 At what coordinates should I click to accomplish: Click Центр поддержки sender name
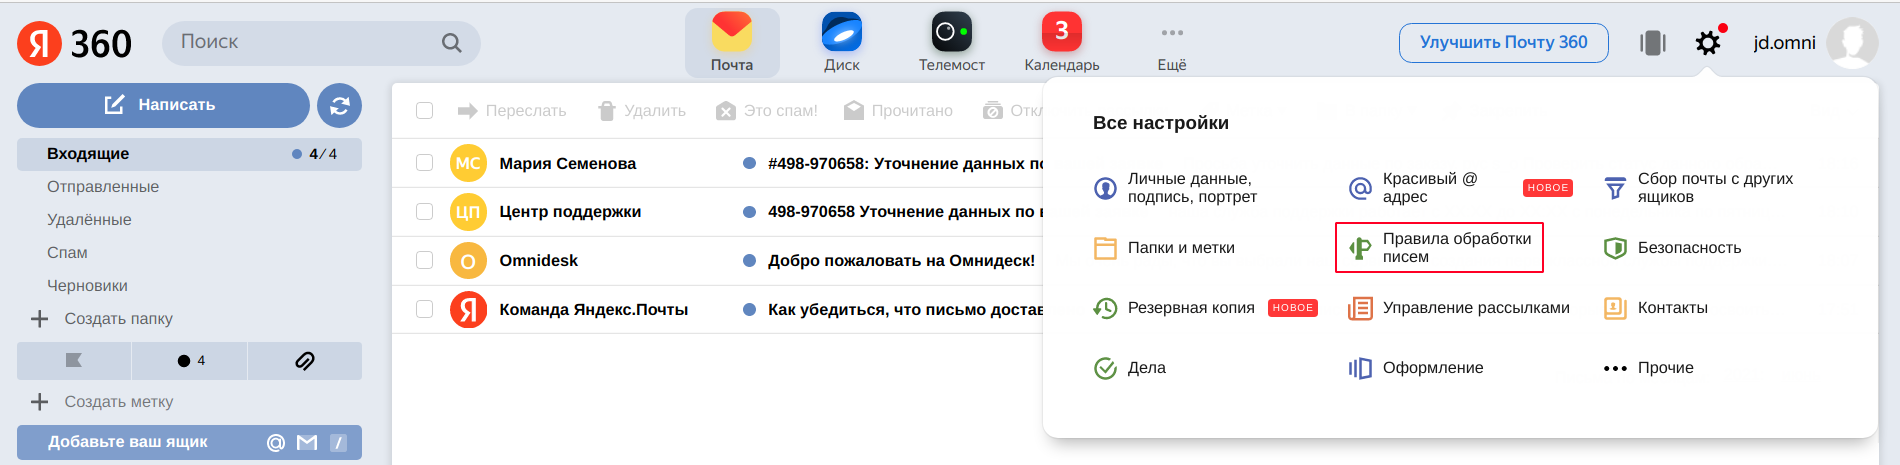(x=571, y=212)
